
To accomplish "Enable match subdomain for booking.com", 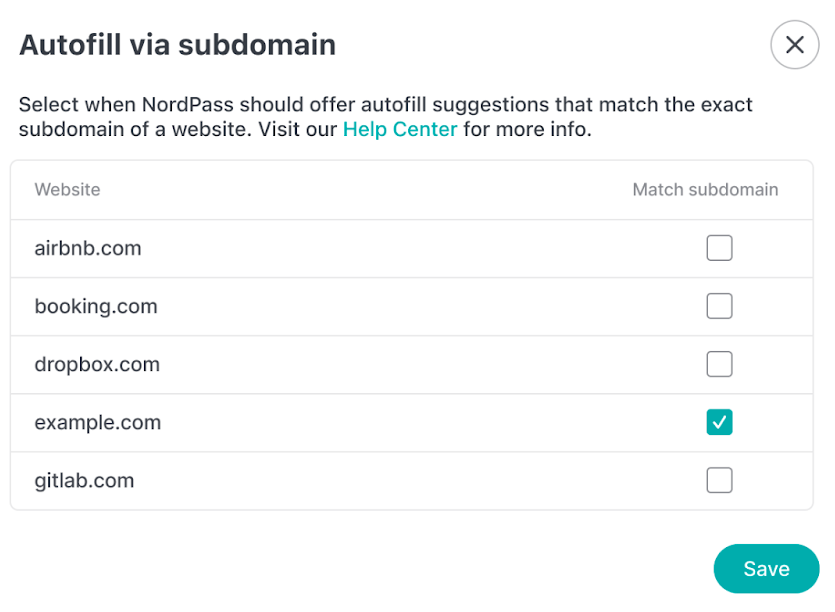I will (x=719, y=306).
